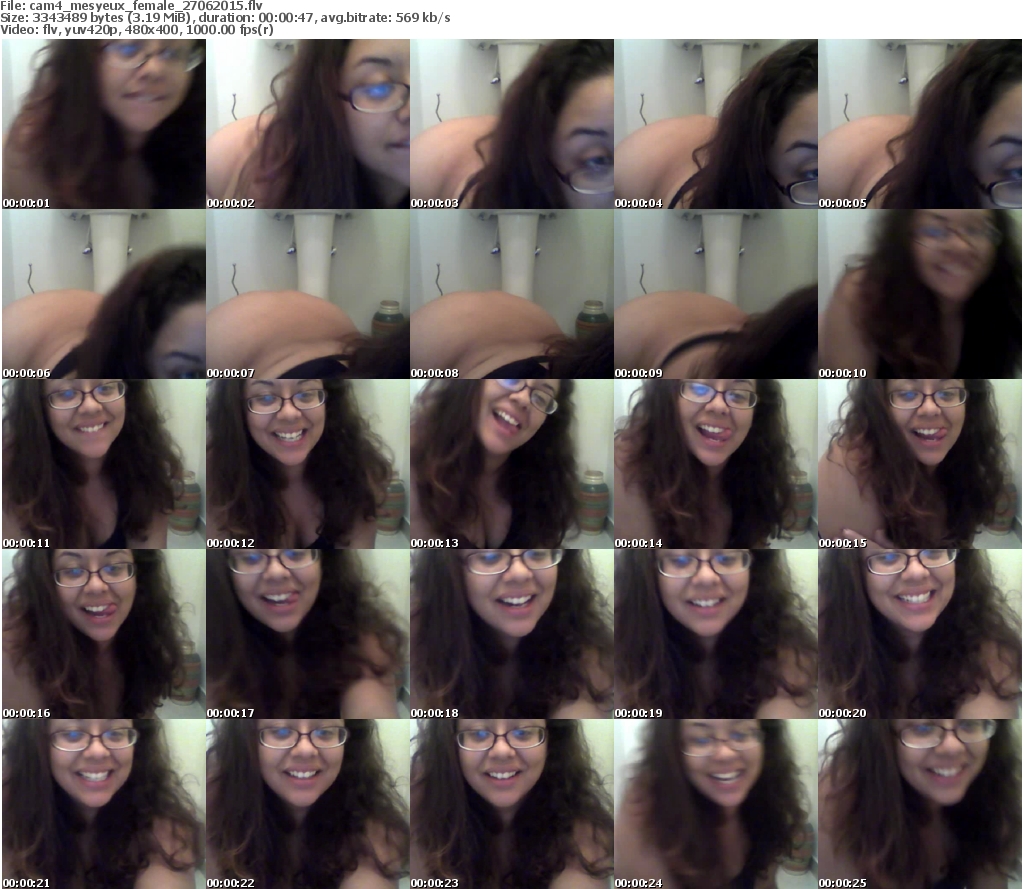The image size is (1024, 889).
Task: Select the thumbnail frame at 00:00:20
Action: pos(920,634)
